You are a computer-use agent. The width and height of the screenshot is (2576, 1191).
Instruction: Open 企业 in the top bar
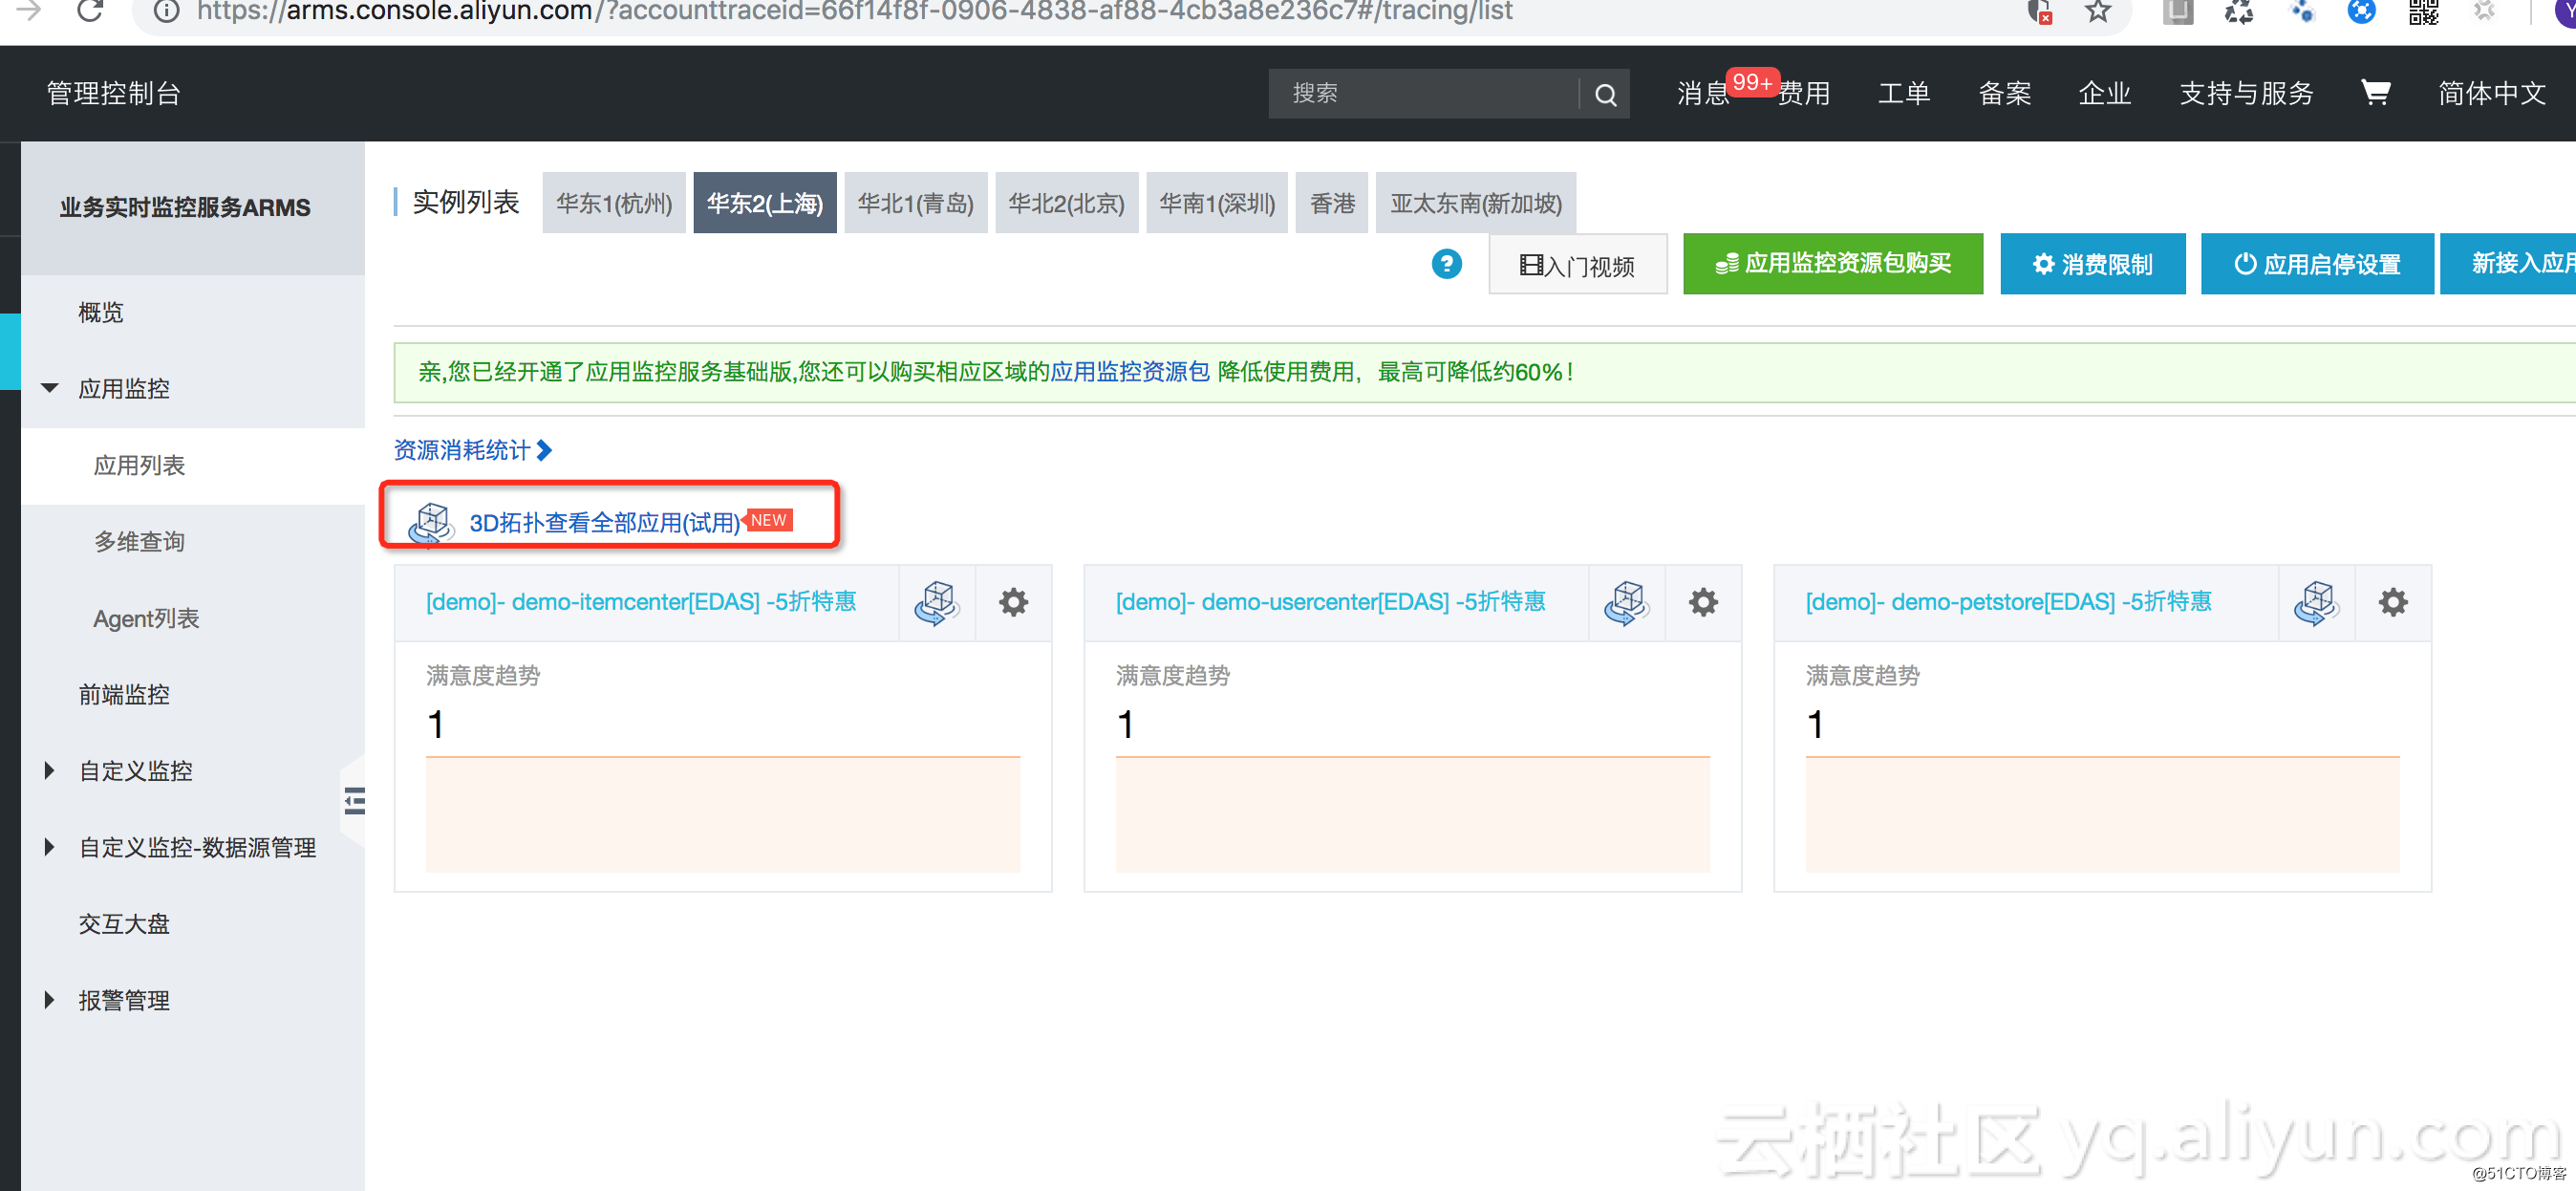pyautogui.click(x=2104, y=93)
